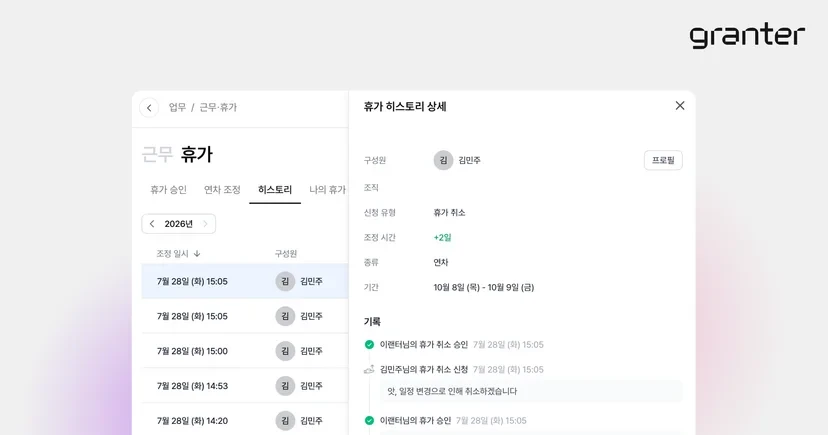The image size is (828, 435).
Task: Click the 조정 일시 column header text
Action: [x=172, y=254]
